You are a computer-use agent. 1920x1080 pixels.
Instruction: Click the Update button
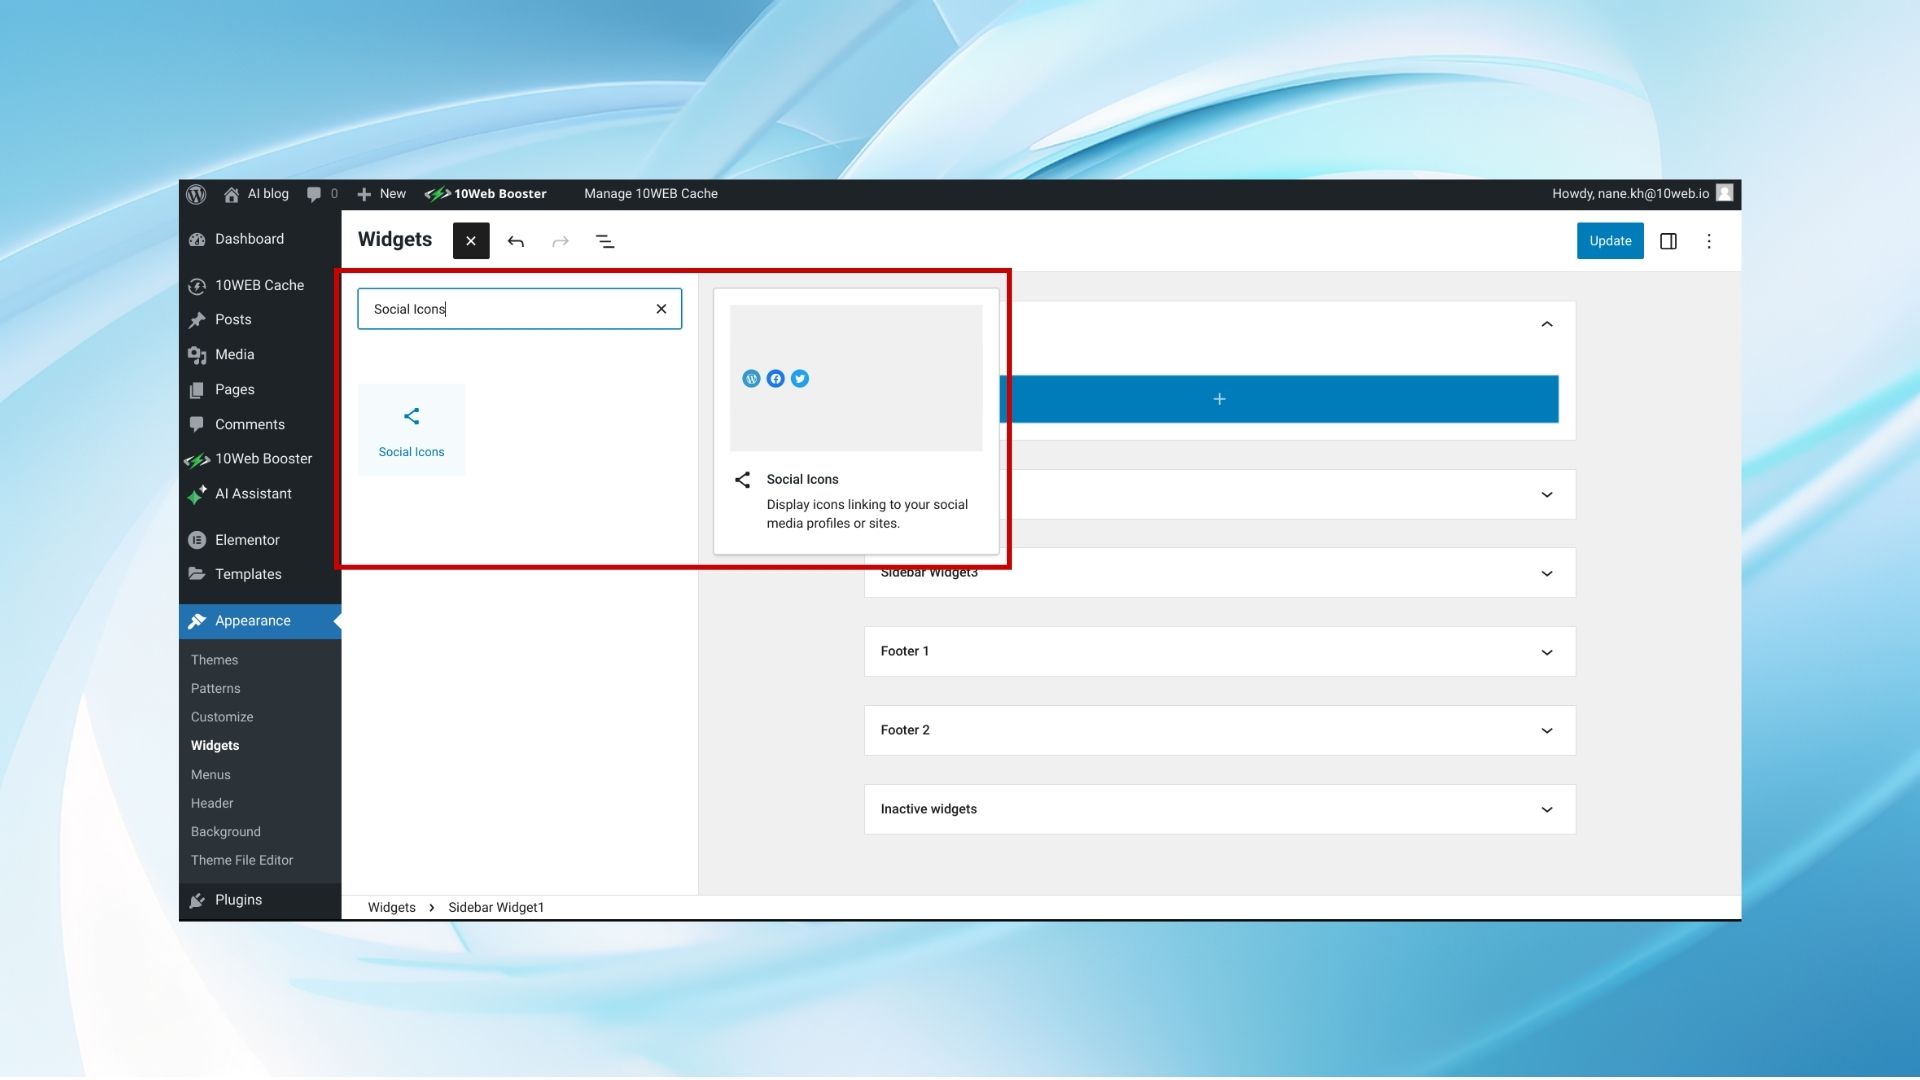click(1610, 241)
